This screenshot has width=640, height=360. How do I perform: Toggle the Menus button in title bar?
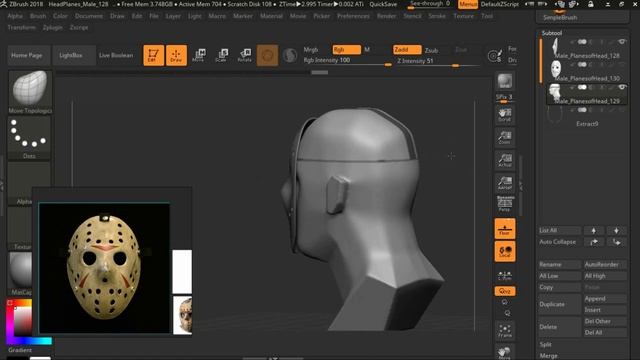click(468, 4)
